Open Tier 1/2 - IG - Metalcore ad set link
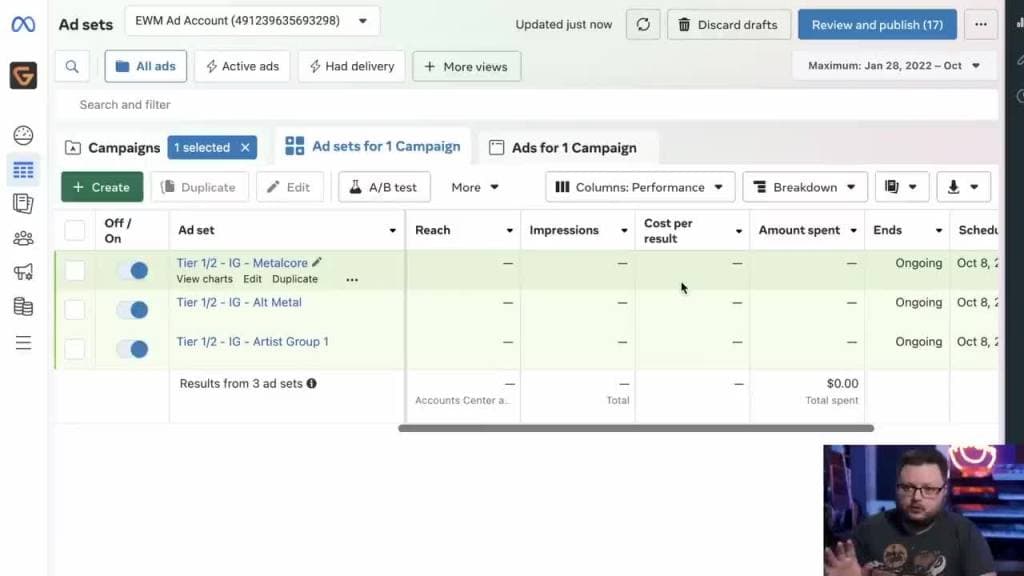This screenshot has width=1024, height=576. (242, 263)
